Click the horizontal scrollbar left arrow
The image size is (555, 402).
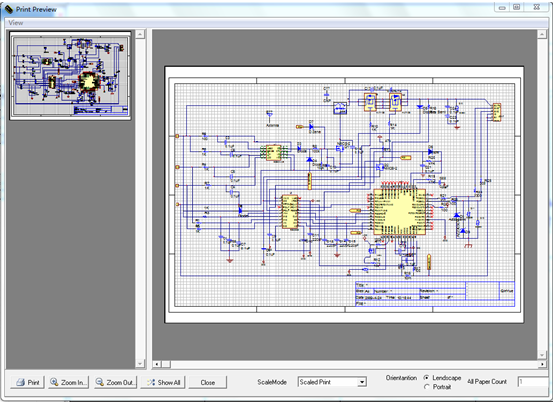[x=157, y=364]
